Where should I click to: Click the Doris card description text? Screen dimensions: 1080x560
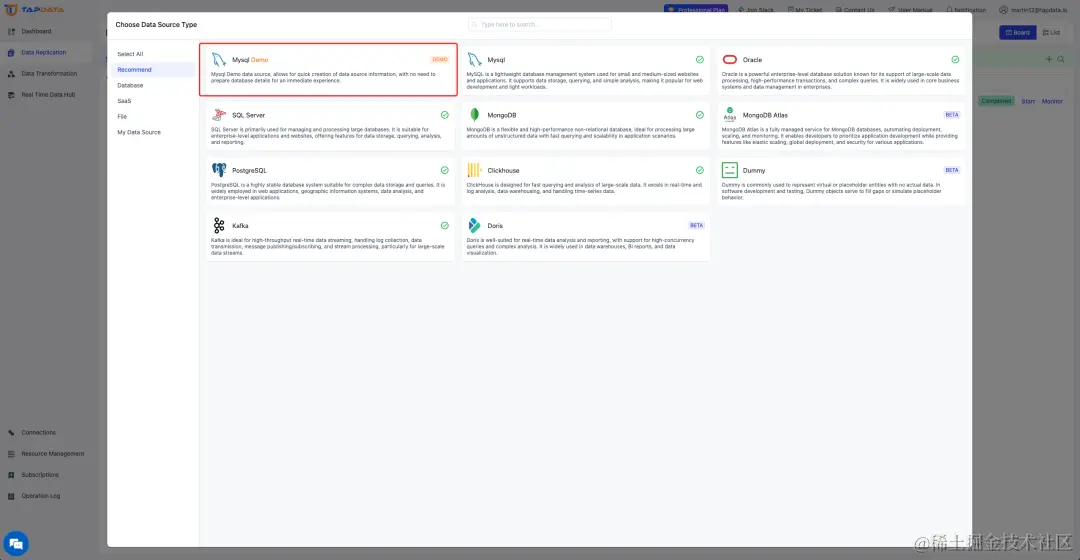(x=581, y=247)
